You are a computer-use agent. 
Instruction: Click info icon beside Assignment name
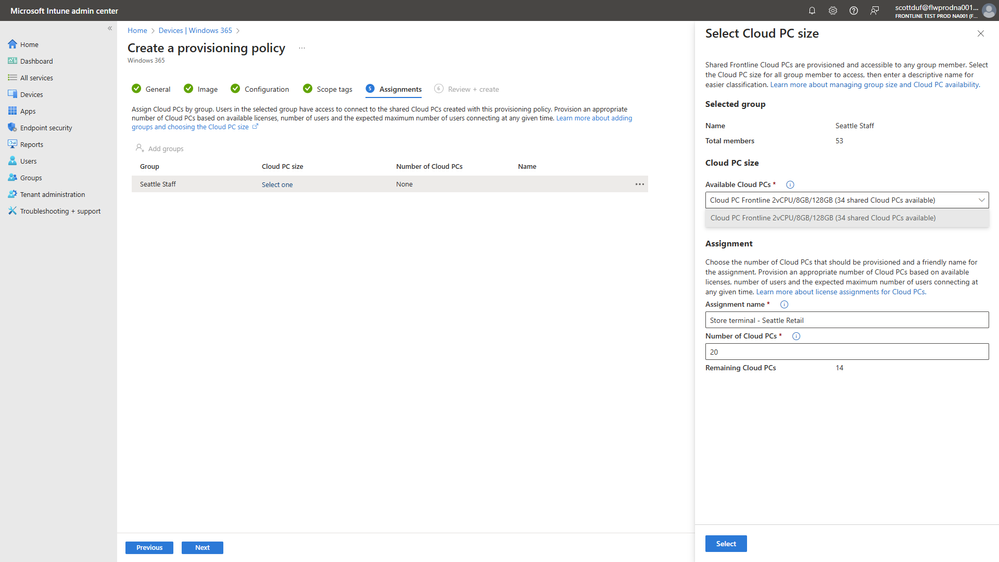click(784, 304)
